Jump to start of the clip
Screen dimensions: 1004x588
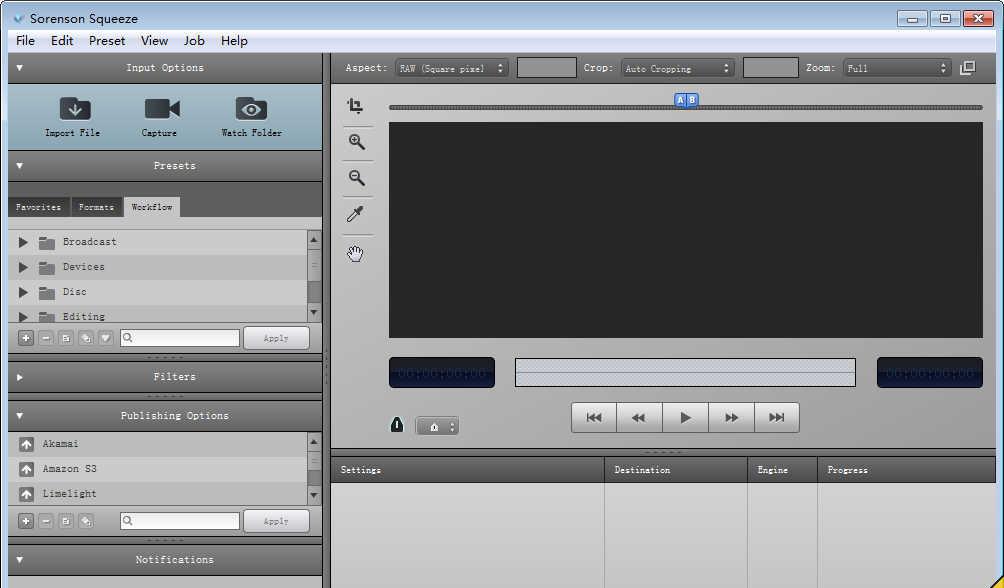tap(594, 418)
